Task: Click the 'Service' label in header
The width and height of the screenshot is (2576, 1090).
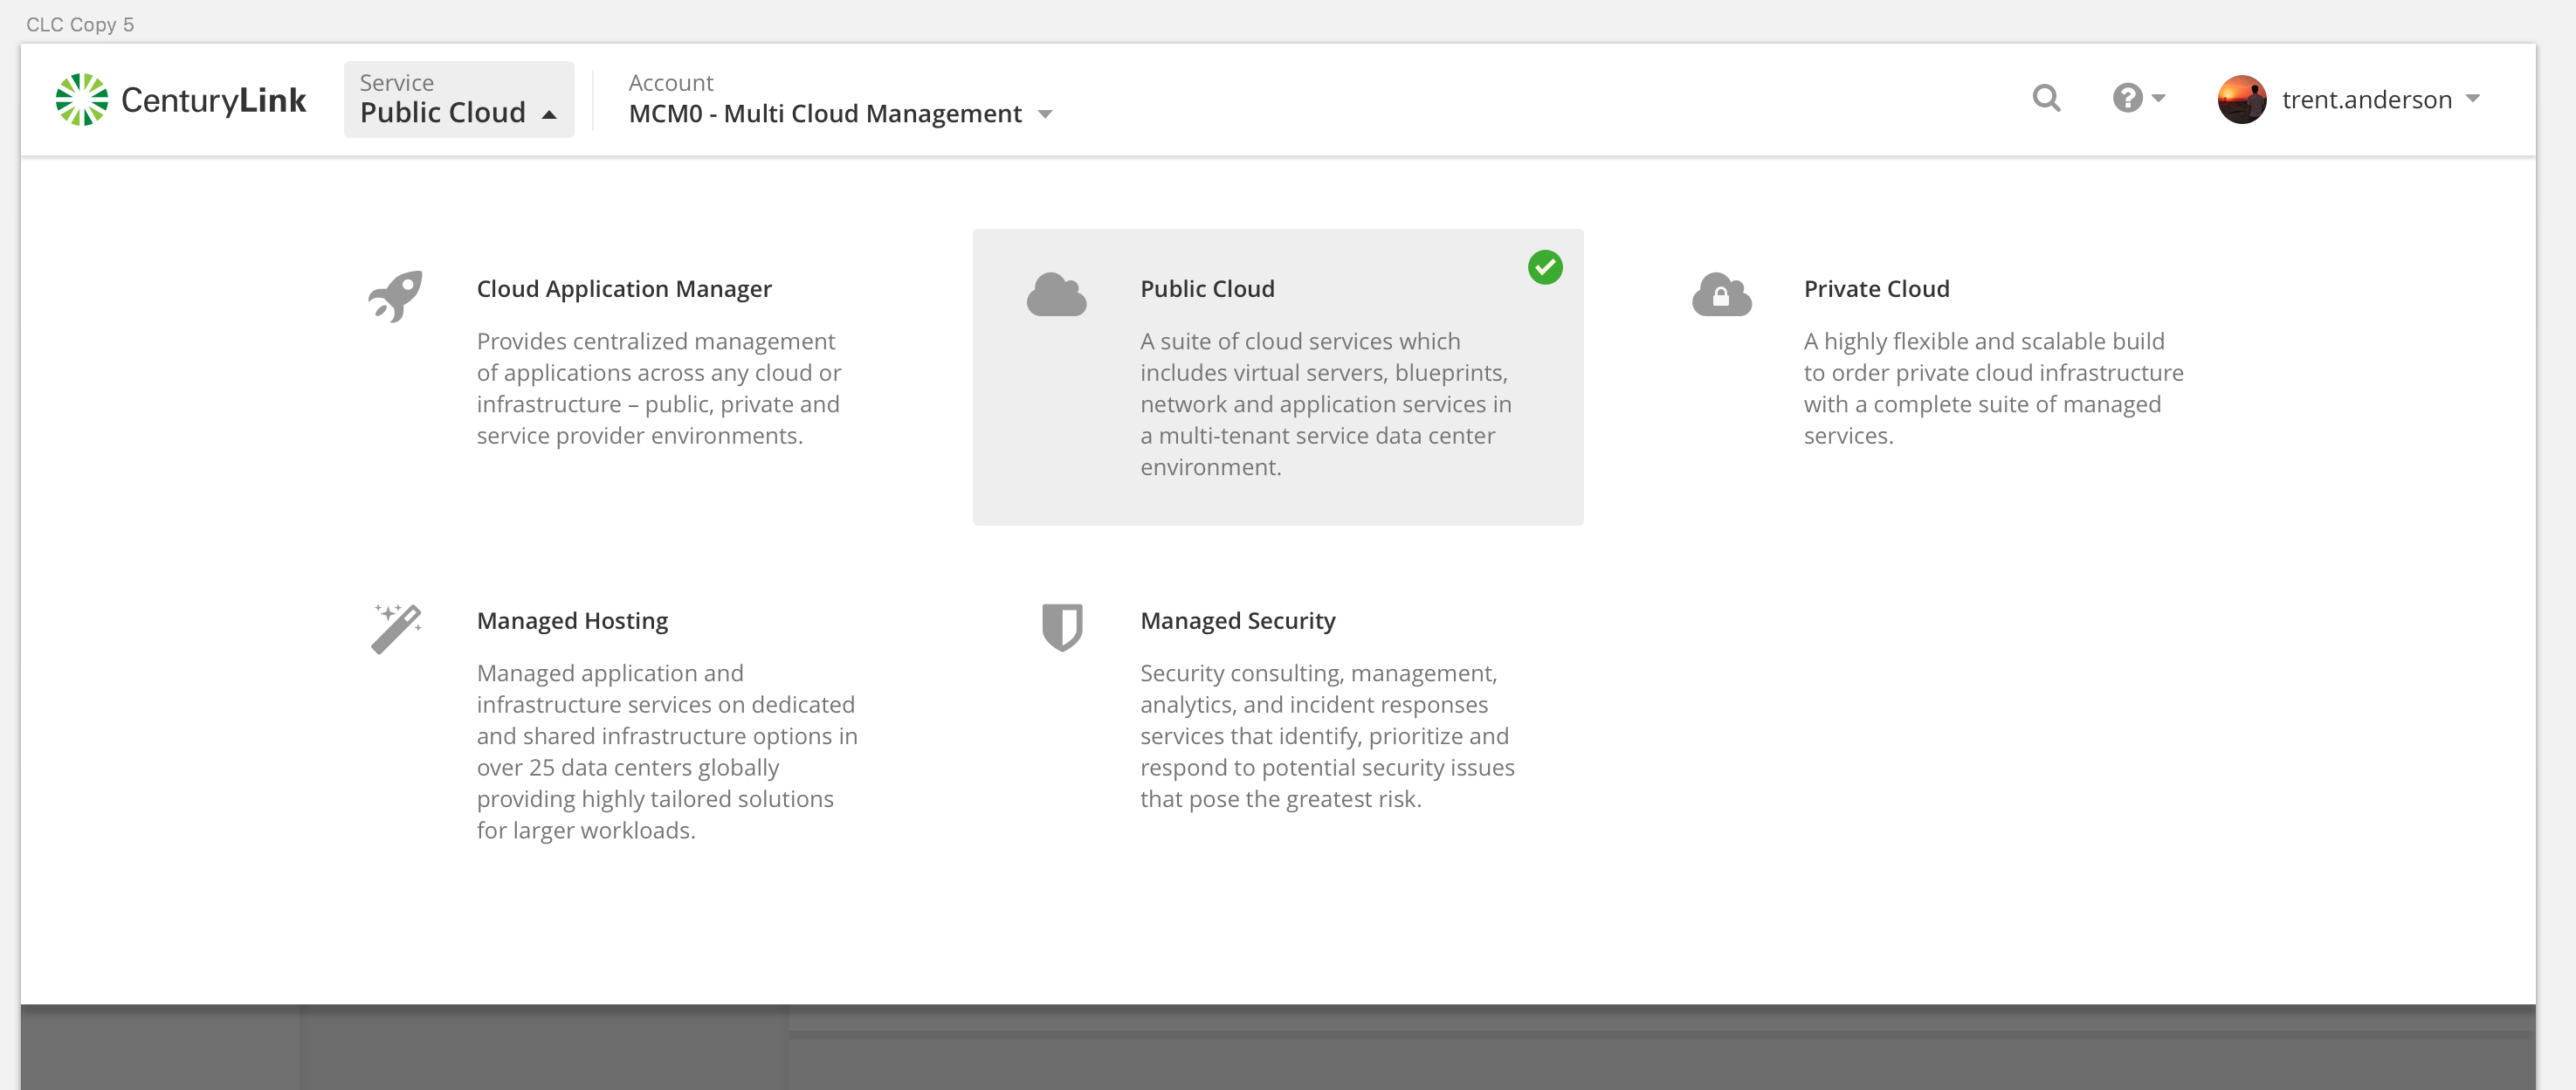Action: point(396,82)
